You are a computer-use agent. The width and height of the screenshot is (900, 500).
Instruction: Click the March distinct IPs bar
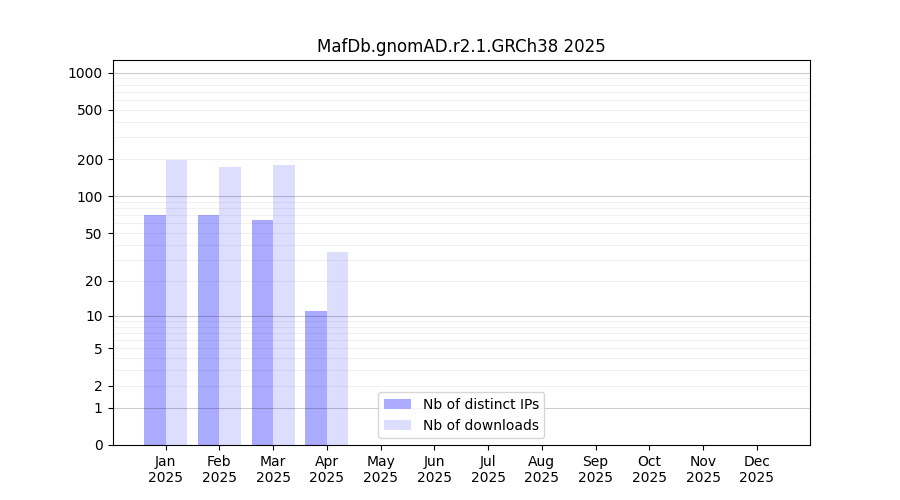(x=262, y=332)
